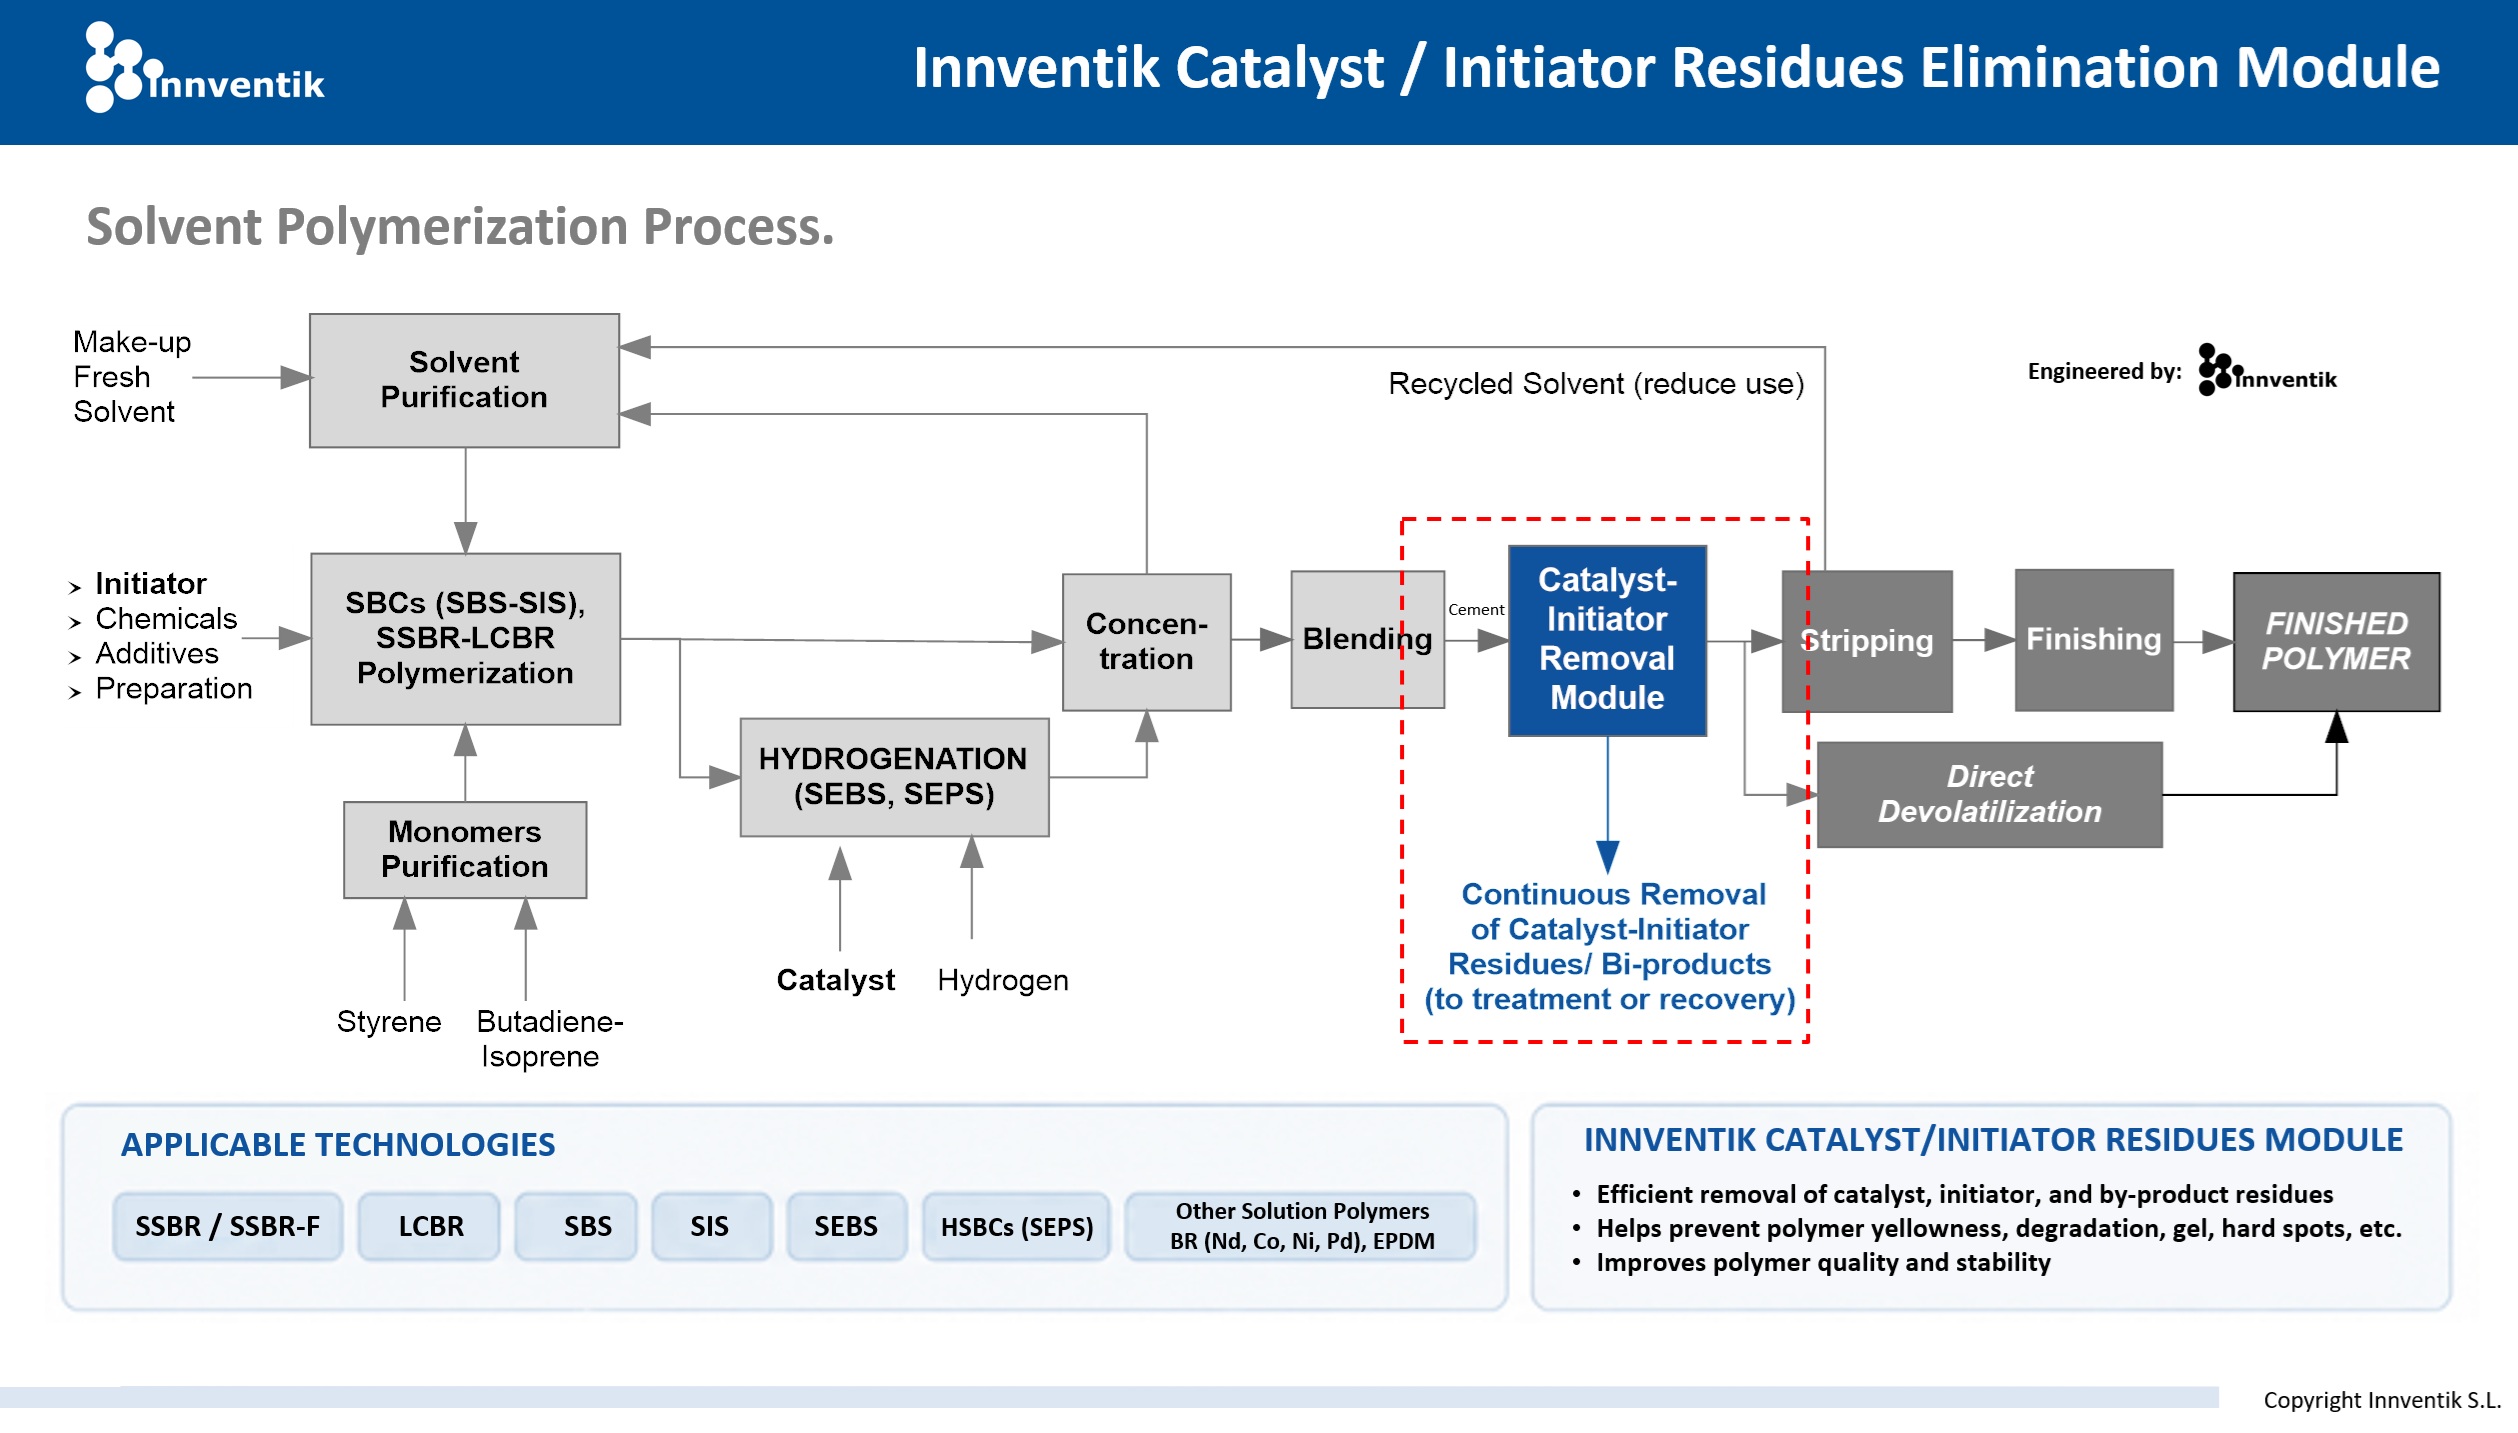This screenshot has height=1433, width=2518.
Task: Click the 'Catalyst' input label
Action: [x=835, y=979]
